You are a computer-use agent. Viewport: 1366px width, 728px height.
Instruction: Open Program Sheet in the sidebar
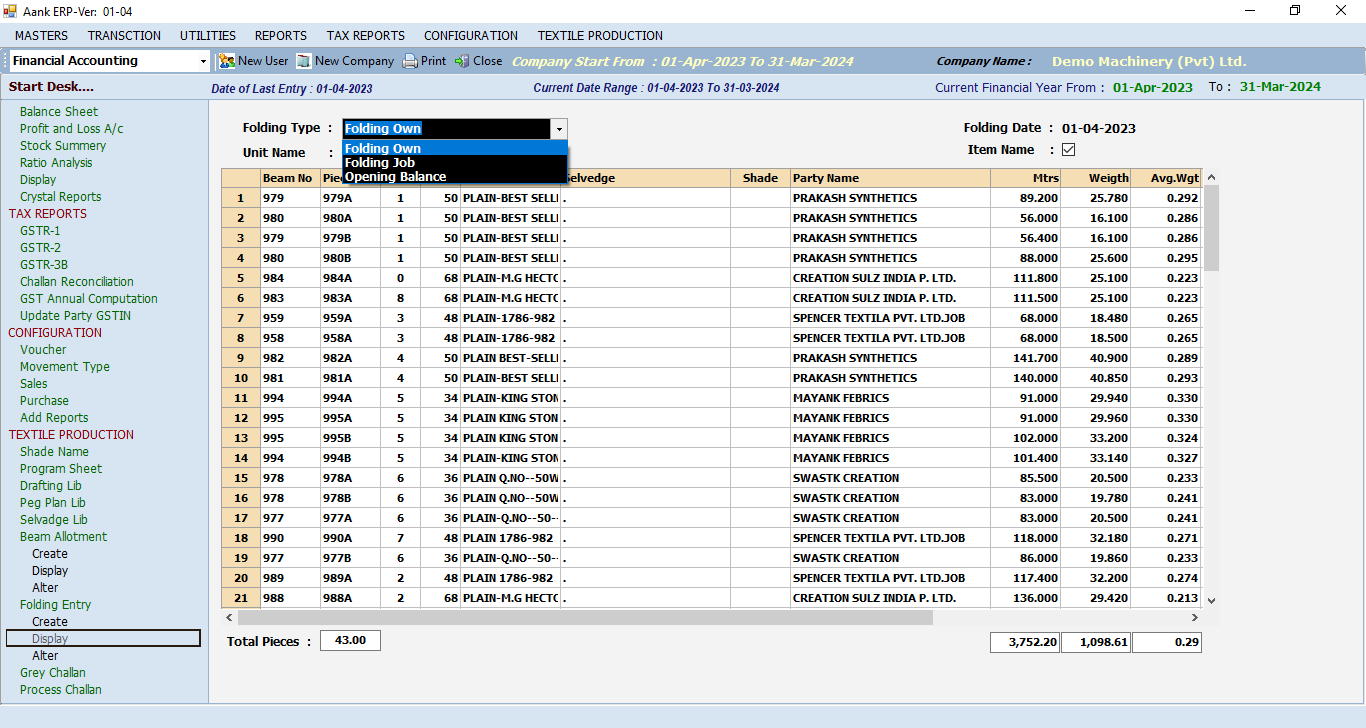tap(61, 469)
